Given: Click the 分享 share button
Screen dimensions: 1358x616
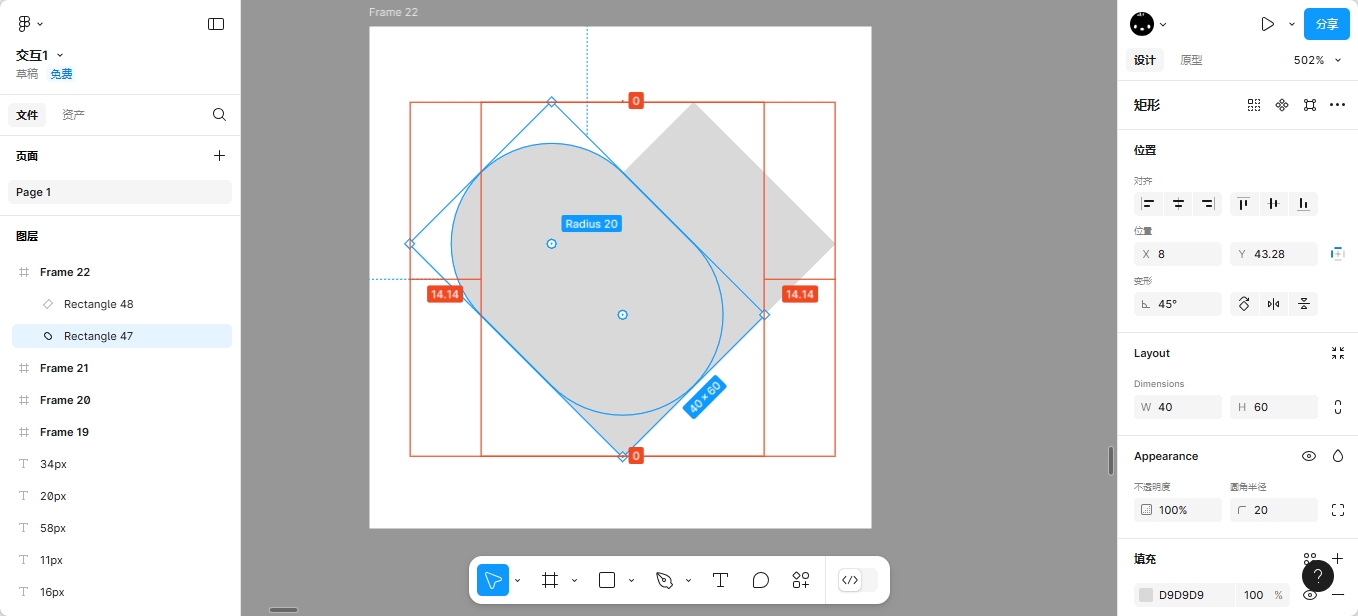Looking at the screenshot, I should tap(1326, 24).
